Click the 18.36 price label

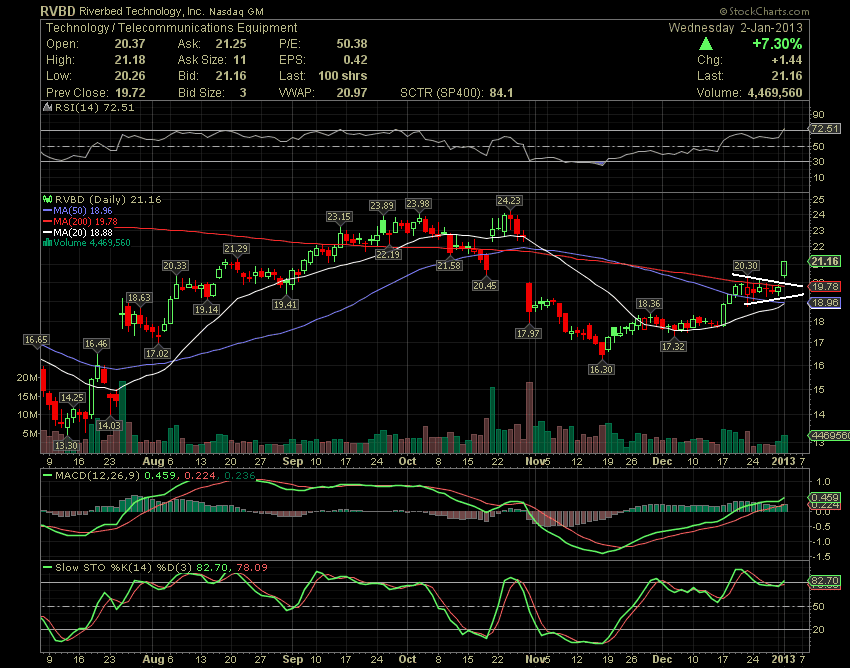click(x=648, y=304)
